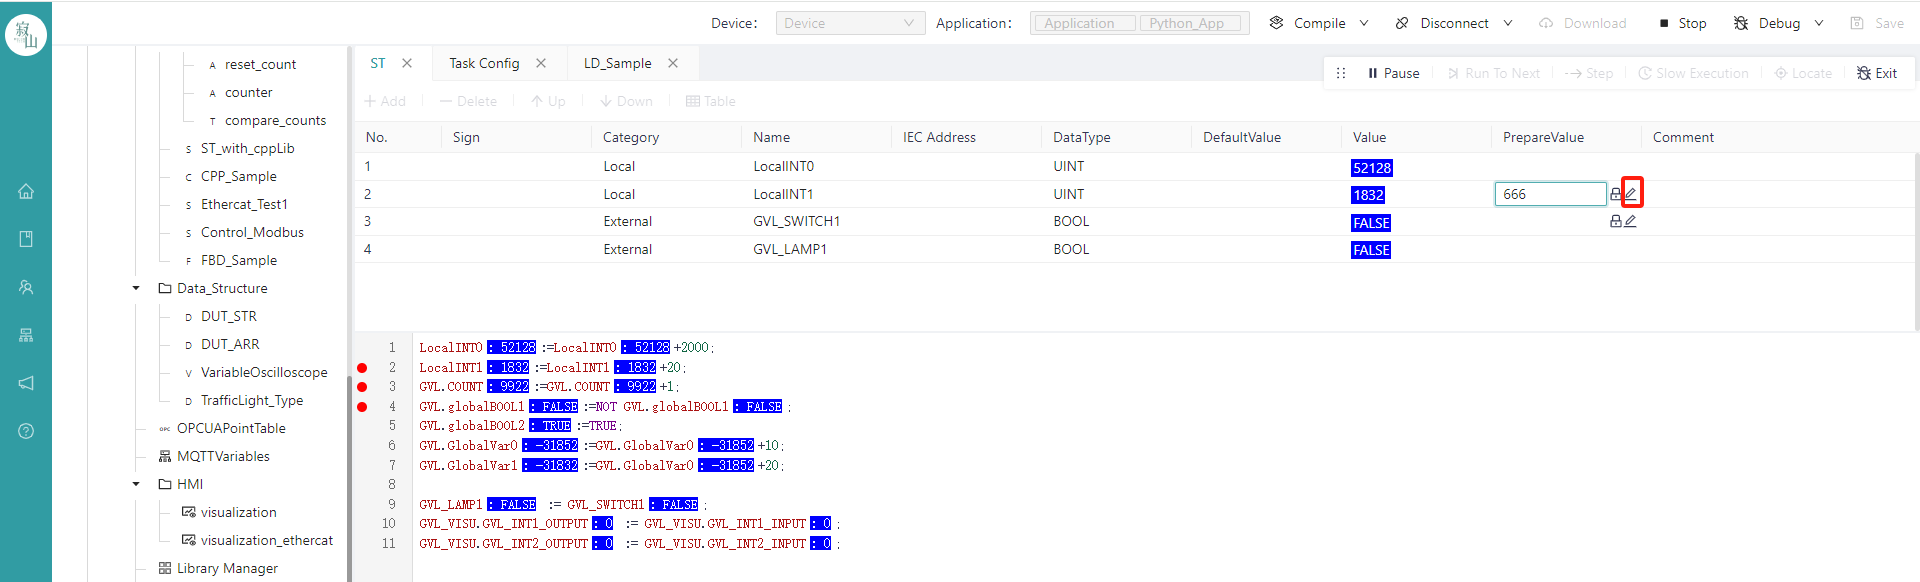Open the help question mark icon
Image resolution: width=1920 pixels, height=582 pixels.
(26, 431)
